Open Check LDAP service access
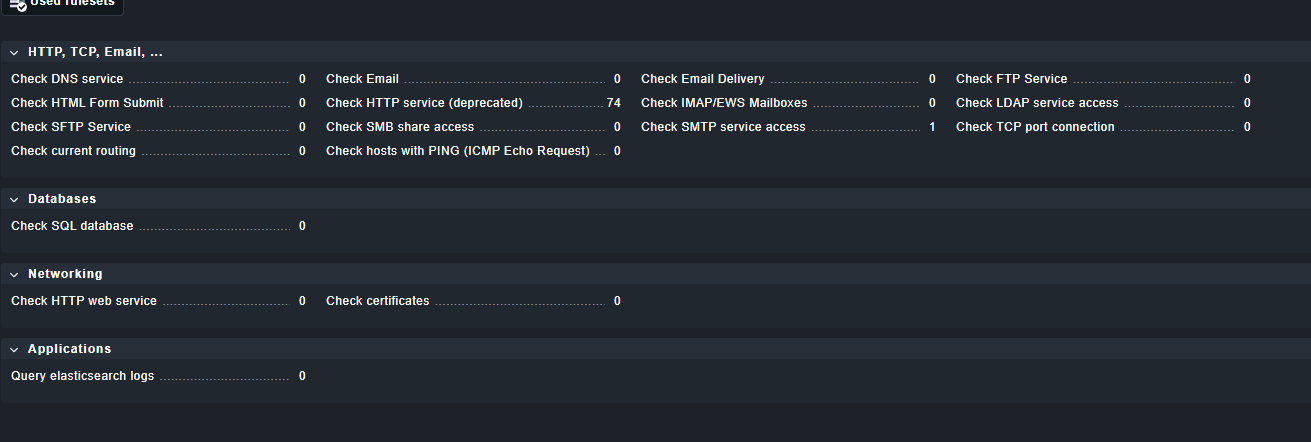 1037,103
